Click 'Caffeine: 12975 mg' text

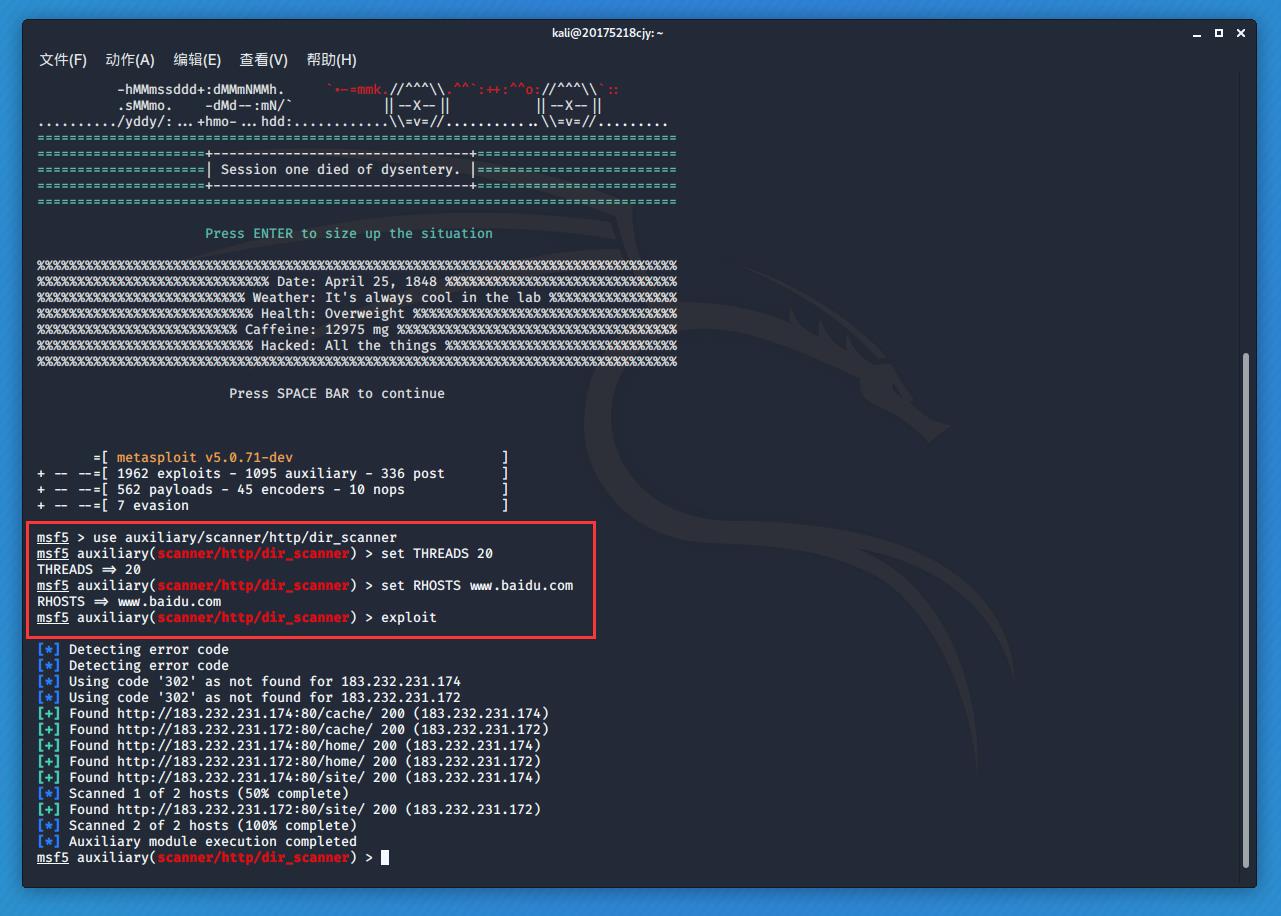point(317,329)
